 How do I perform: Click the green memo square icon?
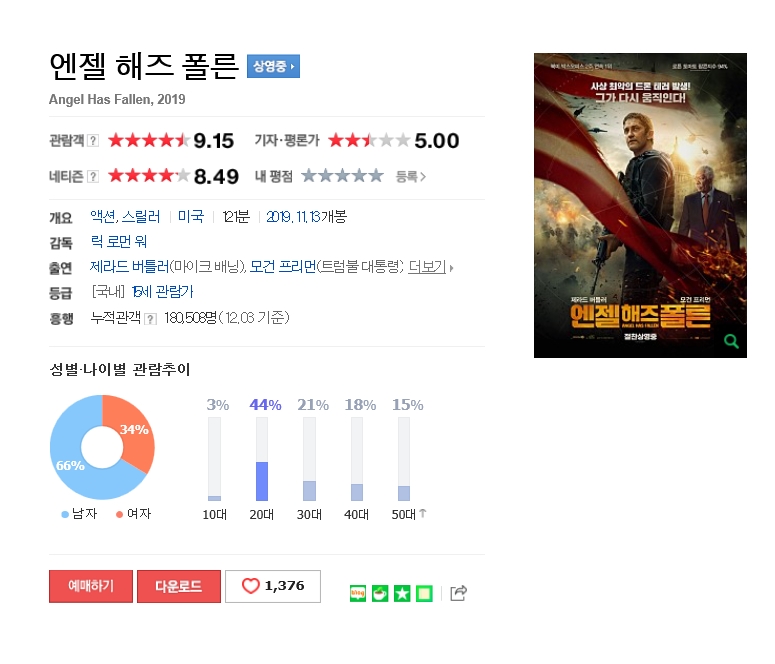tap(424, 593)
